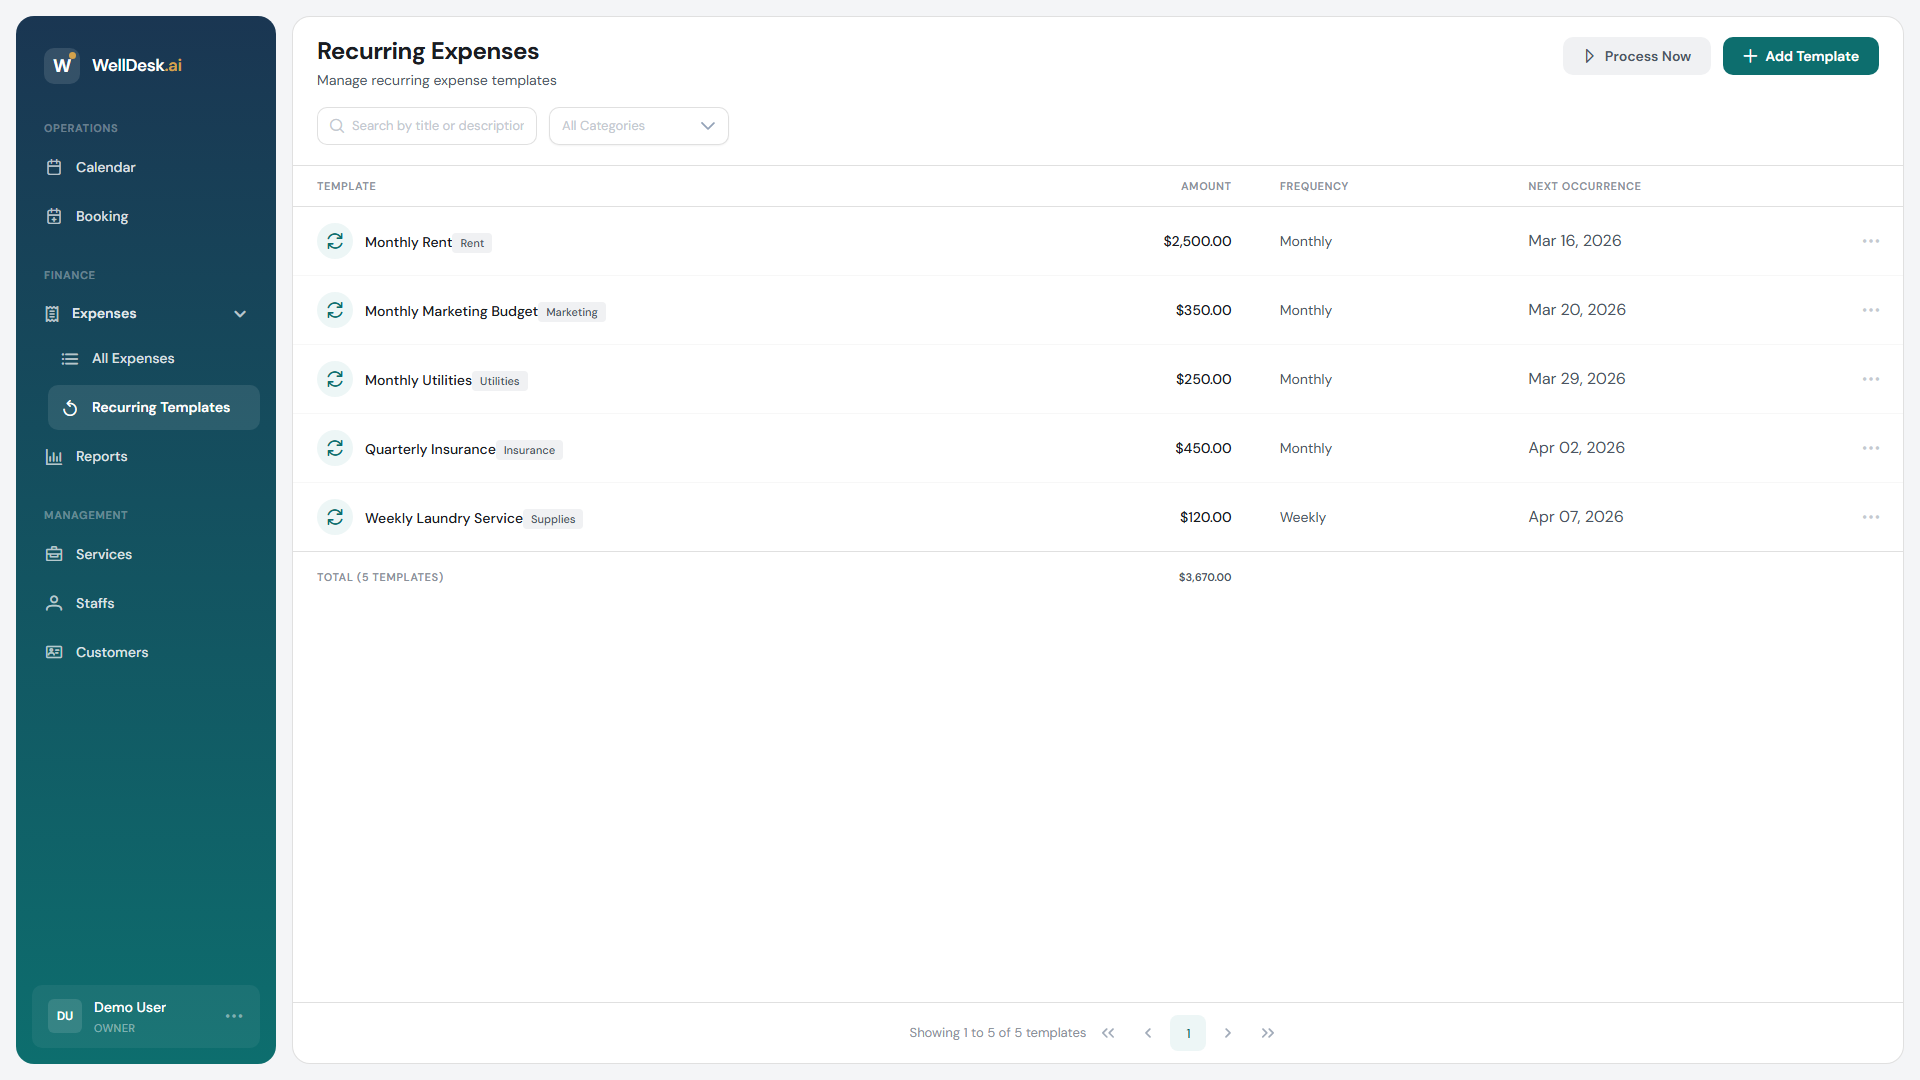
Task: Click the recurring icon beside Monthly Rent
Action: click(335, 241)
